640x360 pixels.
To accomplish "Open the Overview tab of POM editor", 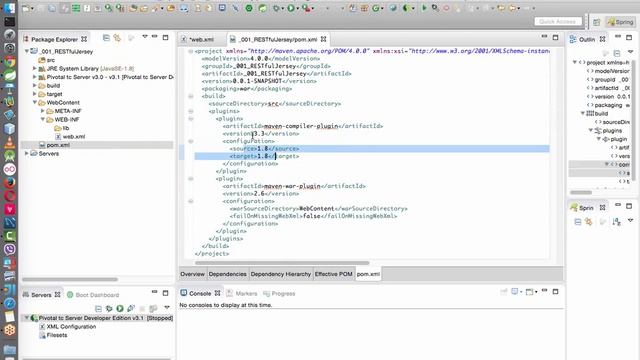I will [x=192, y=274].
